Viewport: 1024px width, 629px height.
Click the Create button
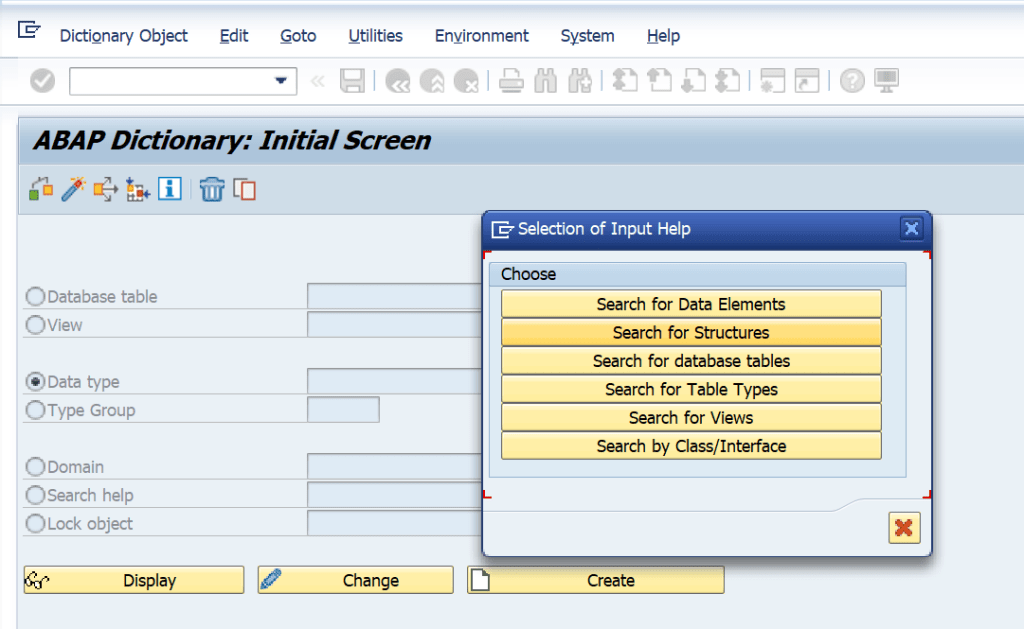pyautogui.click(x=595, y=580)
